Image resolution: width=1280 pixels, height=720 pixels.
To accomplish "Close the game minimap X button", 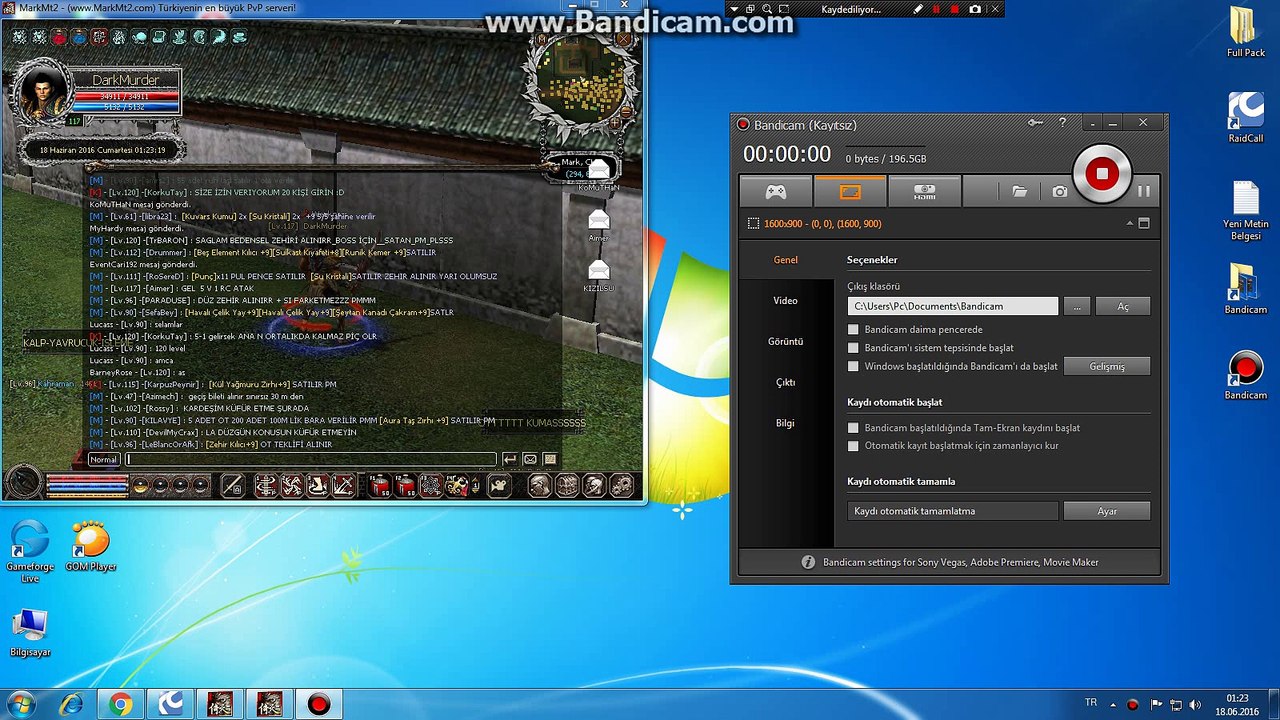I will coord(624,40).
